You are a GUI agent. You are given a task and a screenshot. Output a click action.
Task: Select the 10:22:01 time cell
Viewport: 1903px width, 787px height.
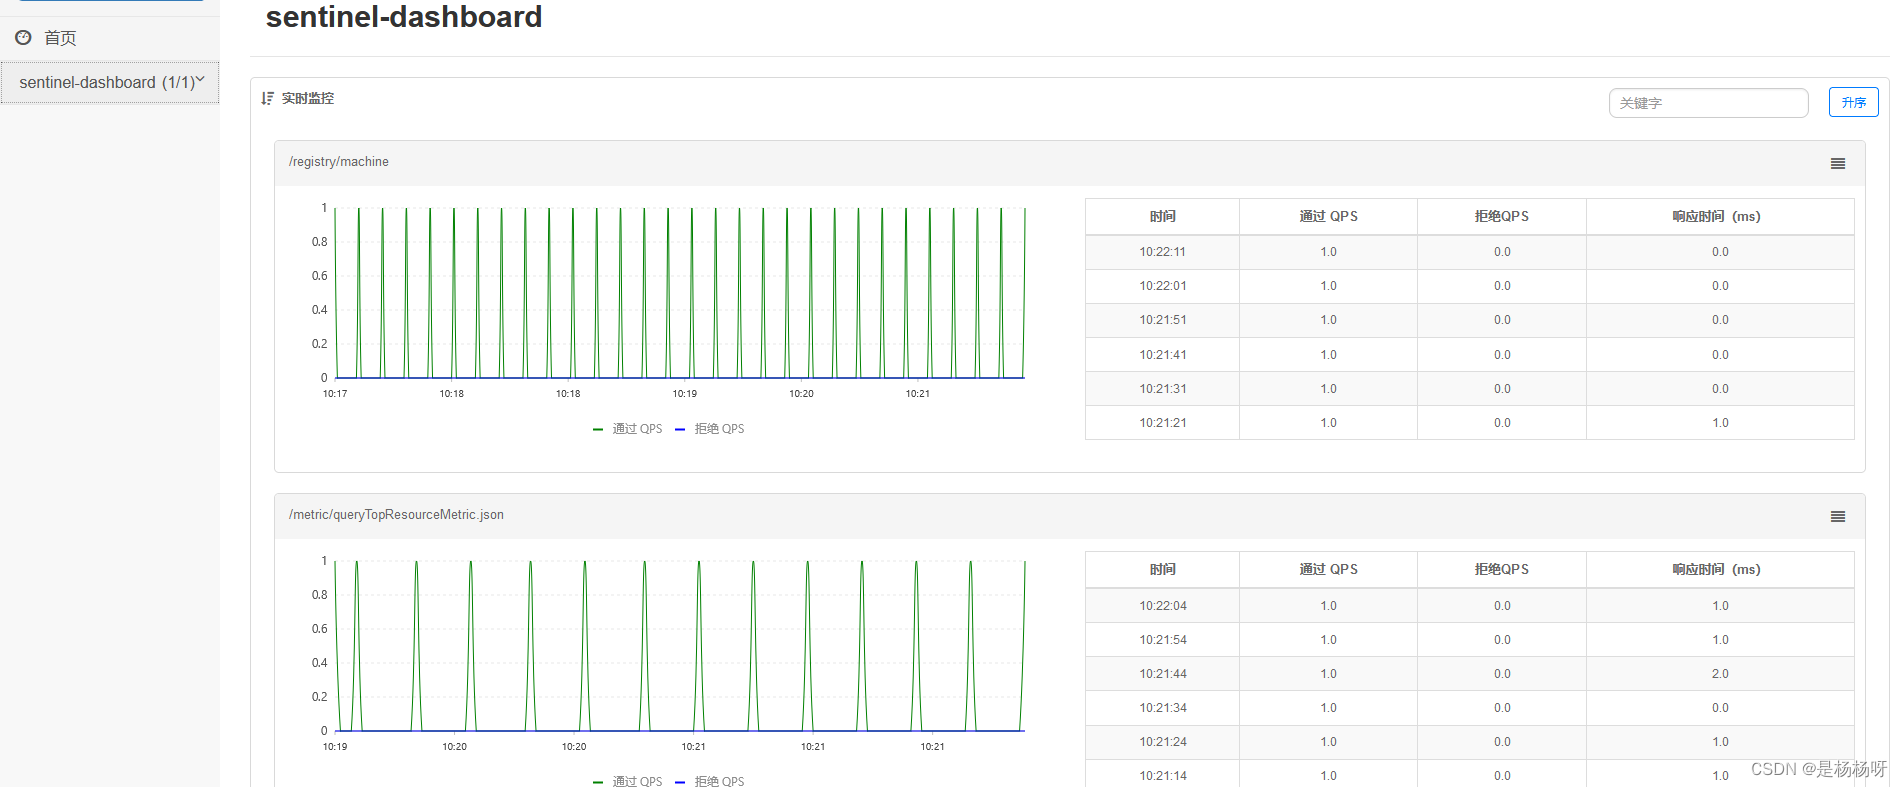1162,286
